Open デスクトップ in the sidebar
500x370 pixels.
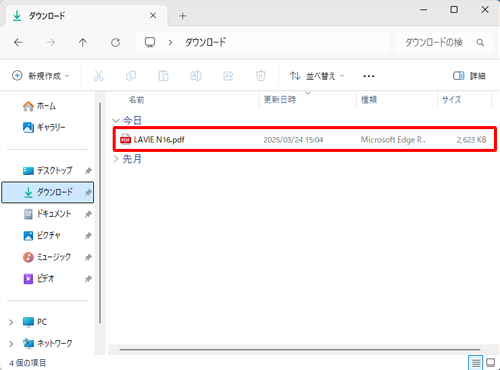click(47, 171)
